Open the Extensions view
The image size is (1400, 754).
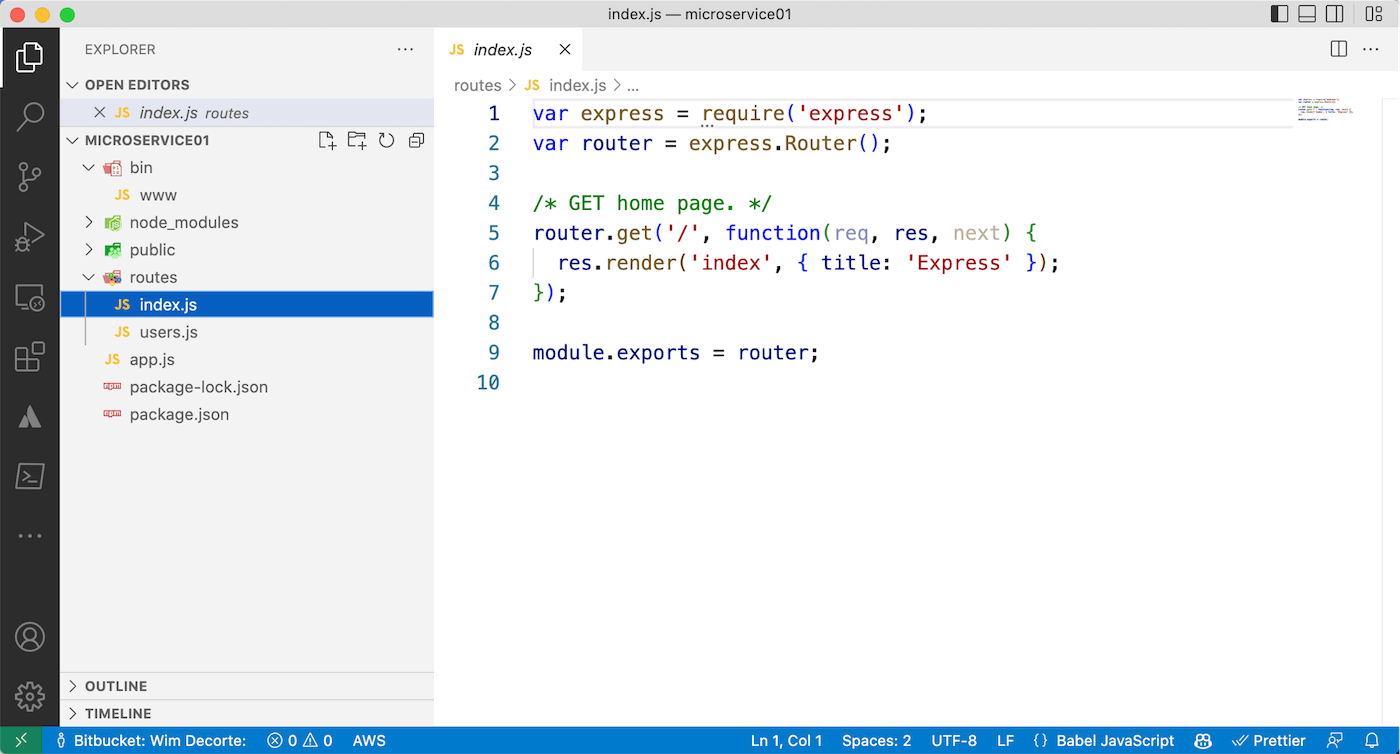coord(30,357)
